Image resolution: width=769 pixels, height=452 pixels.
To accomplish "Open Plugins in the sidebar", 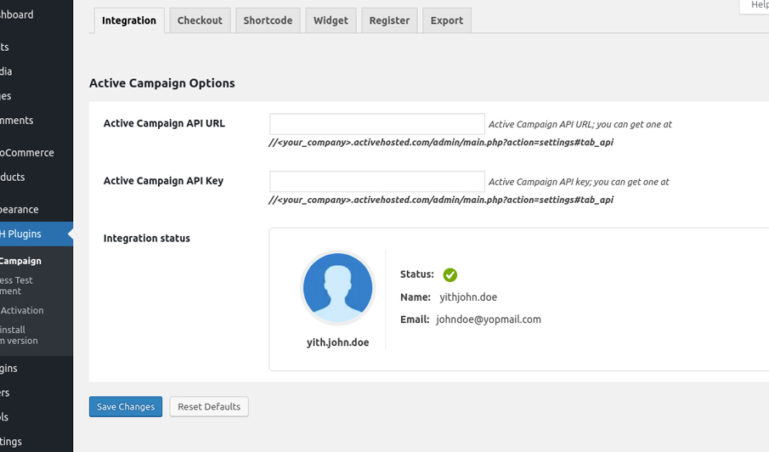I will coord(36,368).
